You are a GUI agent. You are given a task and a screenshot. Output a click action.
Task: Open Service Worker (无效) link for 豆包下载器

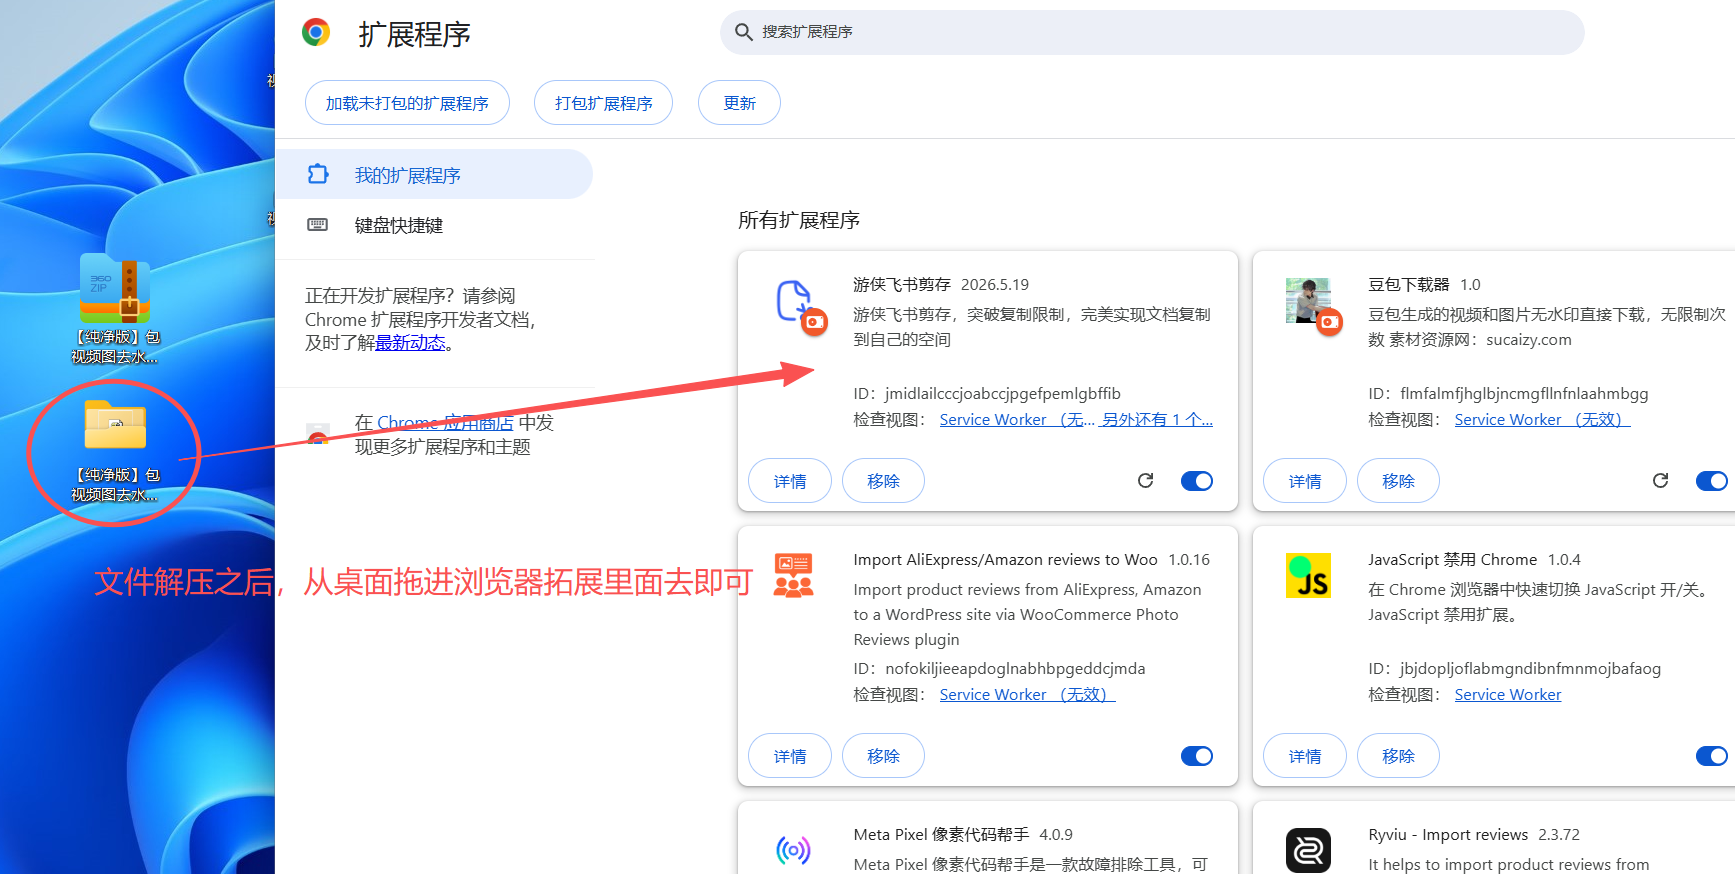coord(1542,420)
